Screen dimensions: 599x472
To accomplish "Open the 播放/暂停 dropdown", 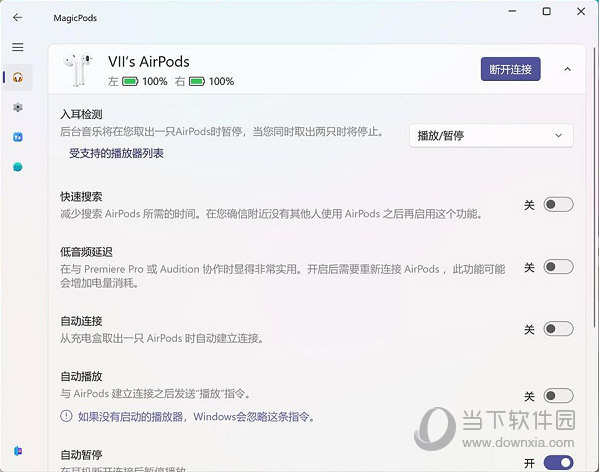I will 491,136.
